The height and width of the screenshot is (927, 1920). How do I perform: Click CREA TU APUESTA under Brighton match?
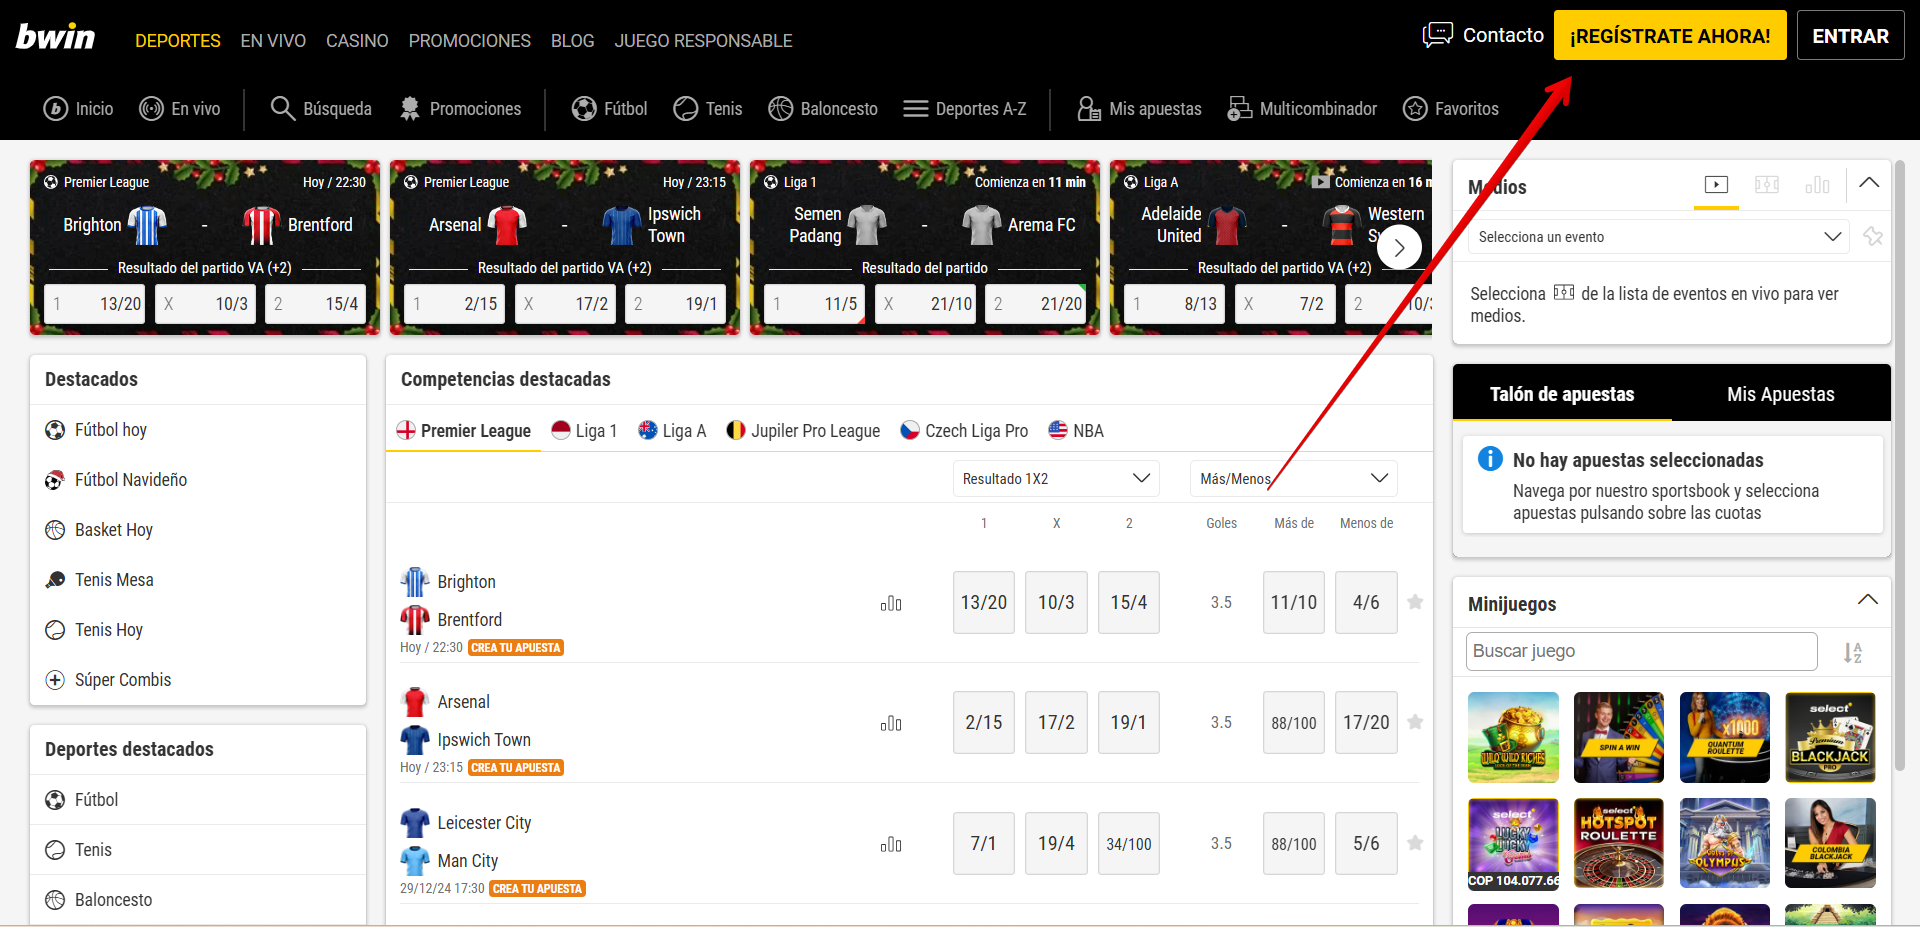[516, 648]
